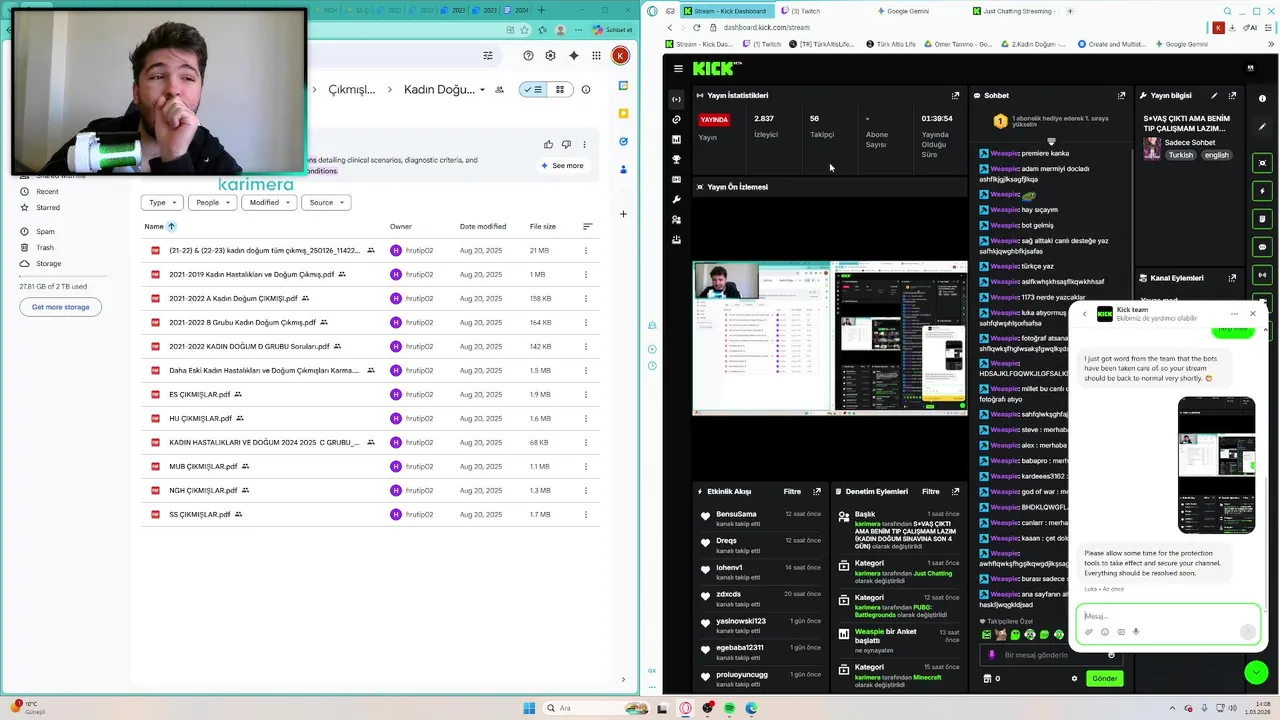Open Türk Altis Life bookmark
Viewport: 1280px width, 720px height.
(893, 44)
